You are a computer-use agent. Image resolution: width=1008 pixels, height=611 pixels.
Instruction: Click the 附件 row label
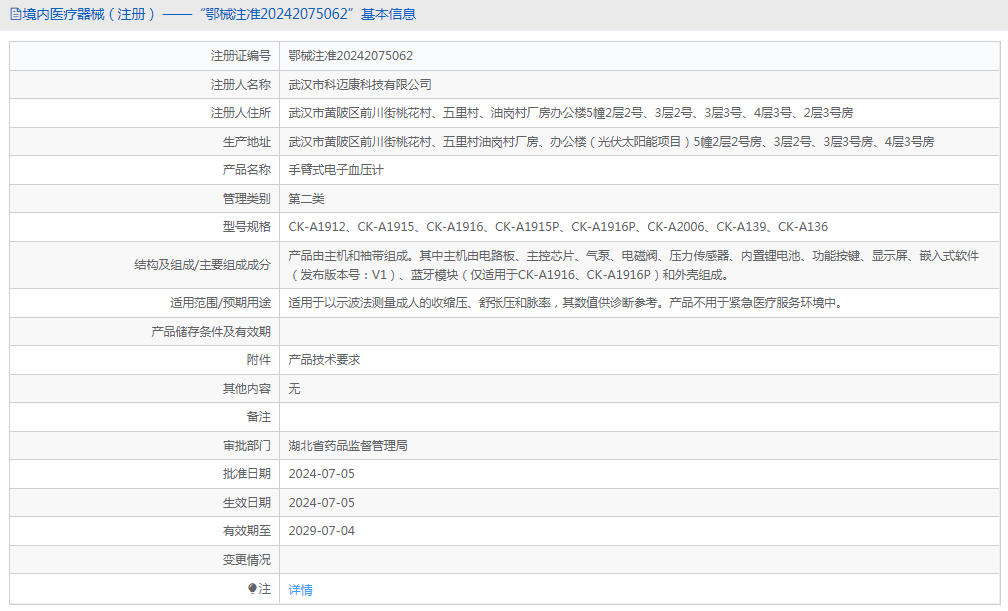click(x=258, y=360)
